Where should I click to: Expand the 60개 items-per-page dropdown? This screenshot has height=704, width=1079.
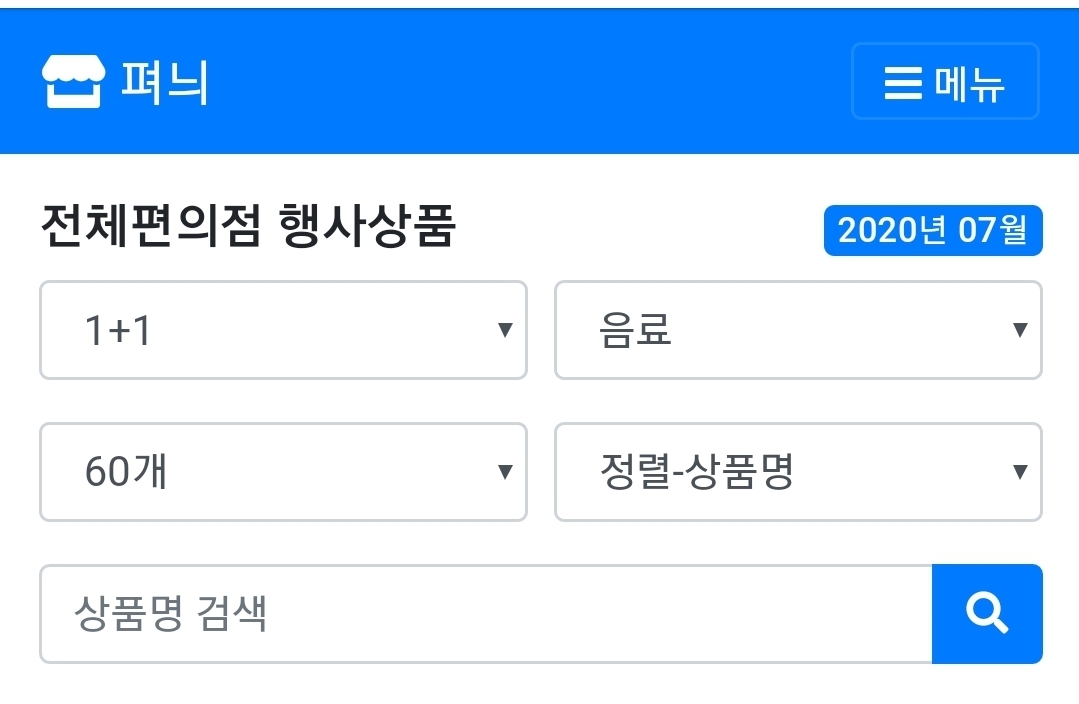tap(283, 472)
